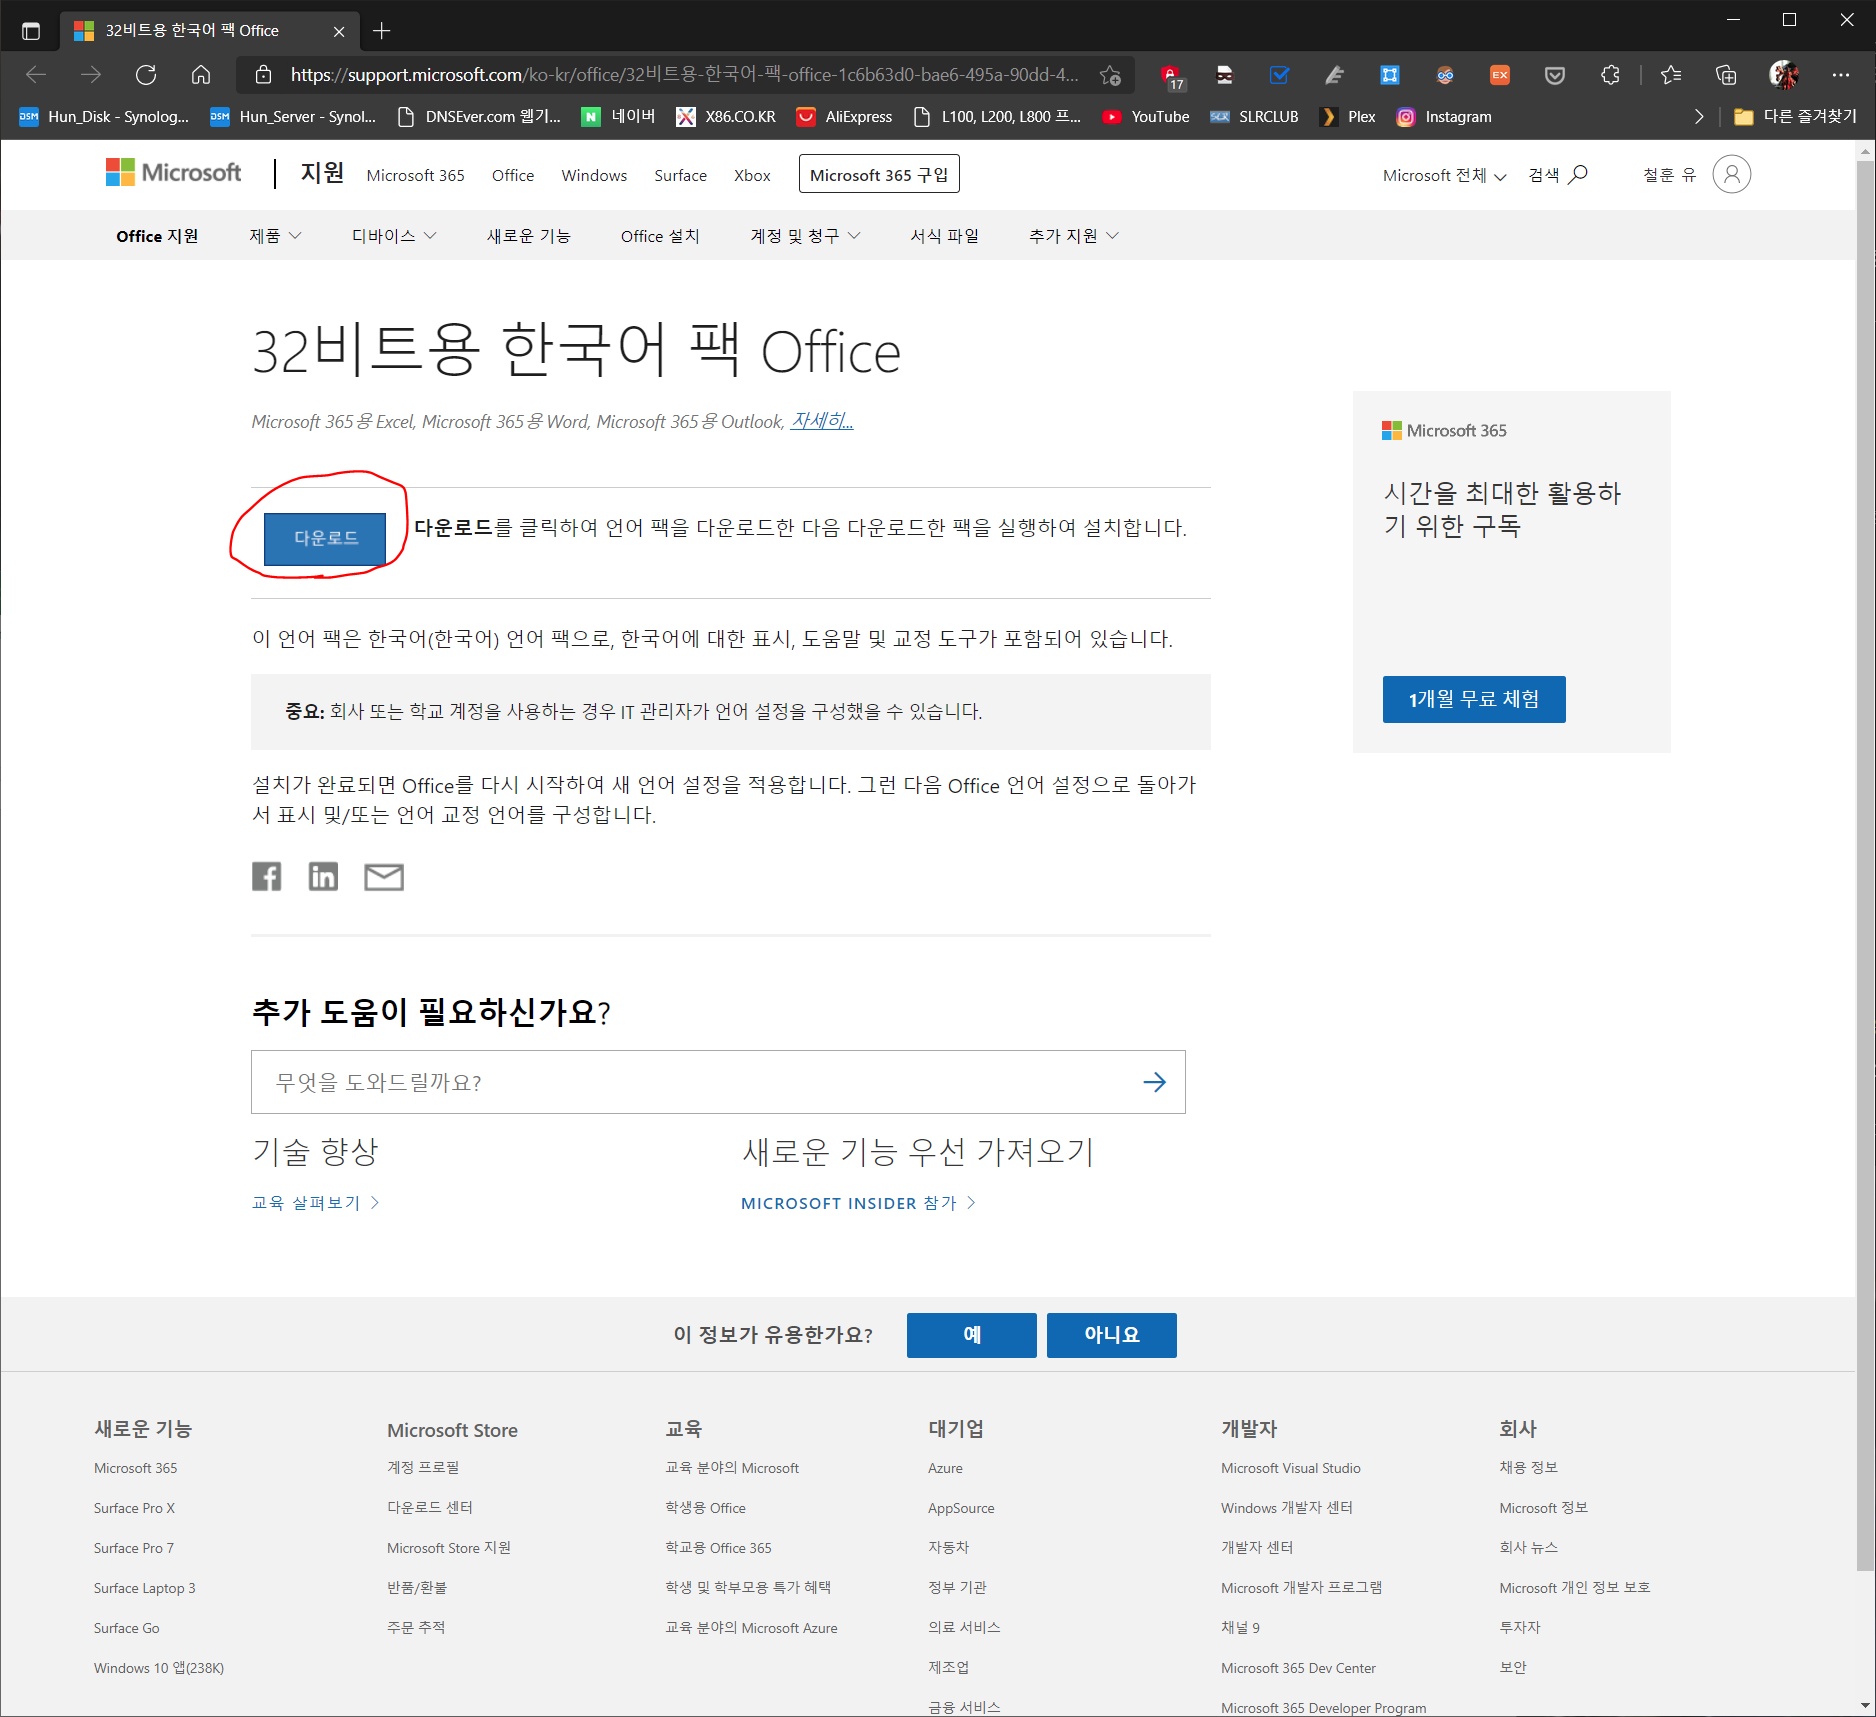This screenshot has height=1717, width=1876.
Task: Answer 아니요 to feedback question
Action: tap(1112, 1335)
